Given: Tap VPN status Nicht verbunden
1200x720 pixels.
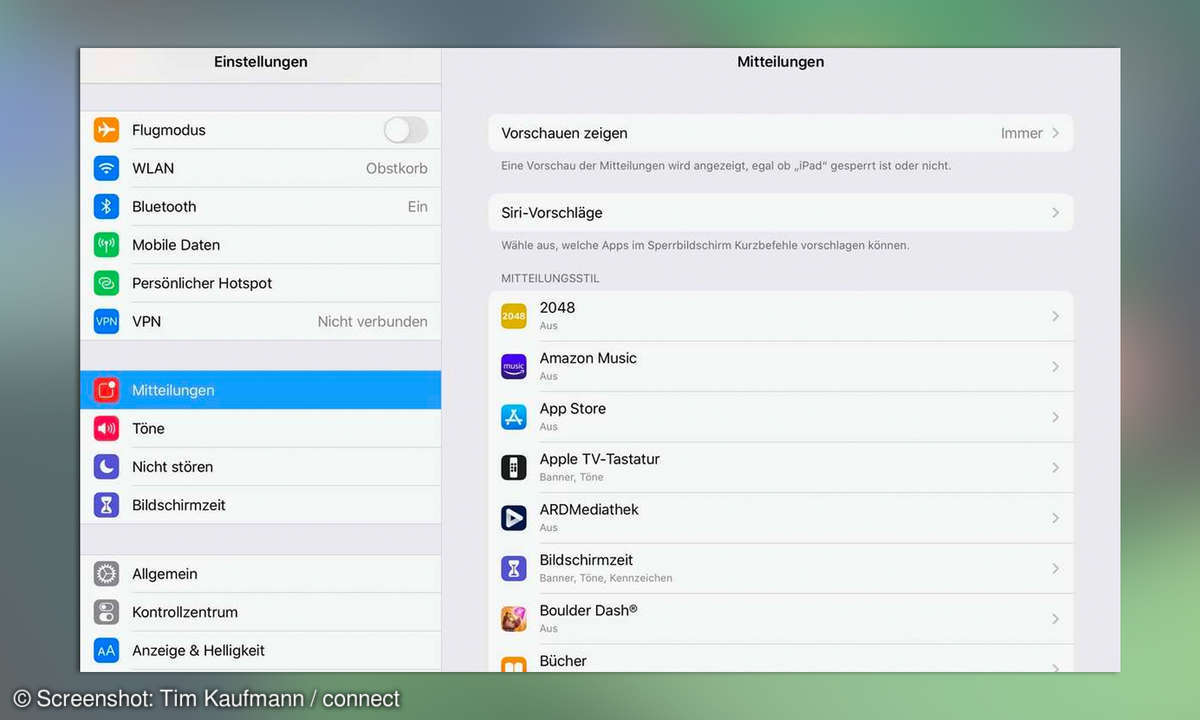Looking at the screenshot, I should click(x=372, y=321).
